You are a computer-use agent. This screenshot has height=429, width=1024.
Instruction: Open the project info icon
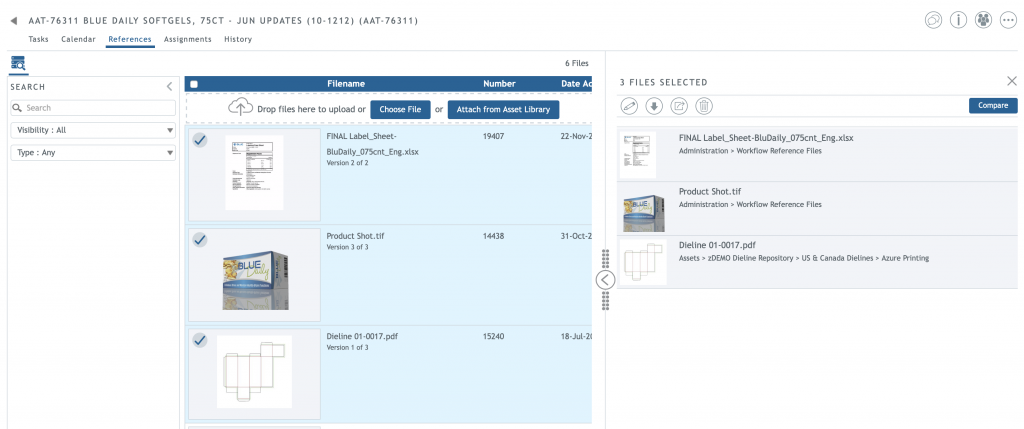(958, 20)
